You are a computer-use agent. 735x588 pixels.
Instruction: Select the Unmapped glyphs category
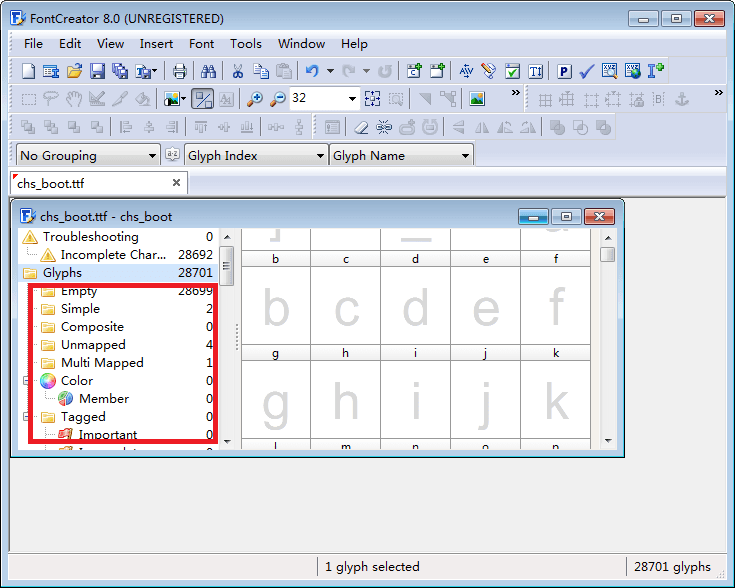pos(92,345)
